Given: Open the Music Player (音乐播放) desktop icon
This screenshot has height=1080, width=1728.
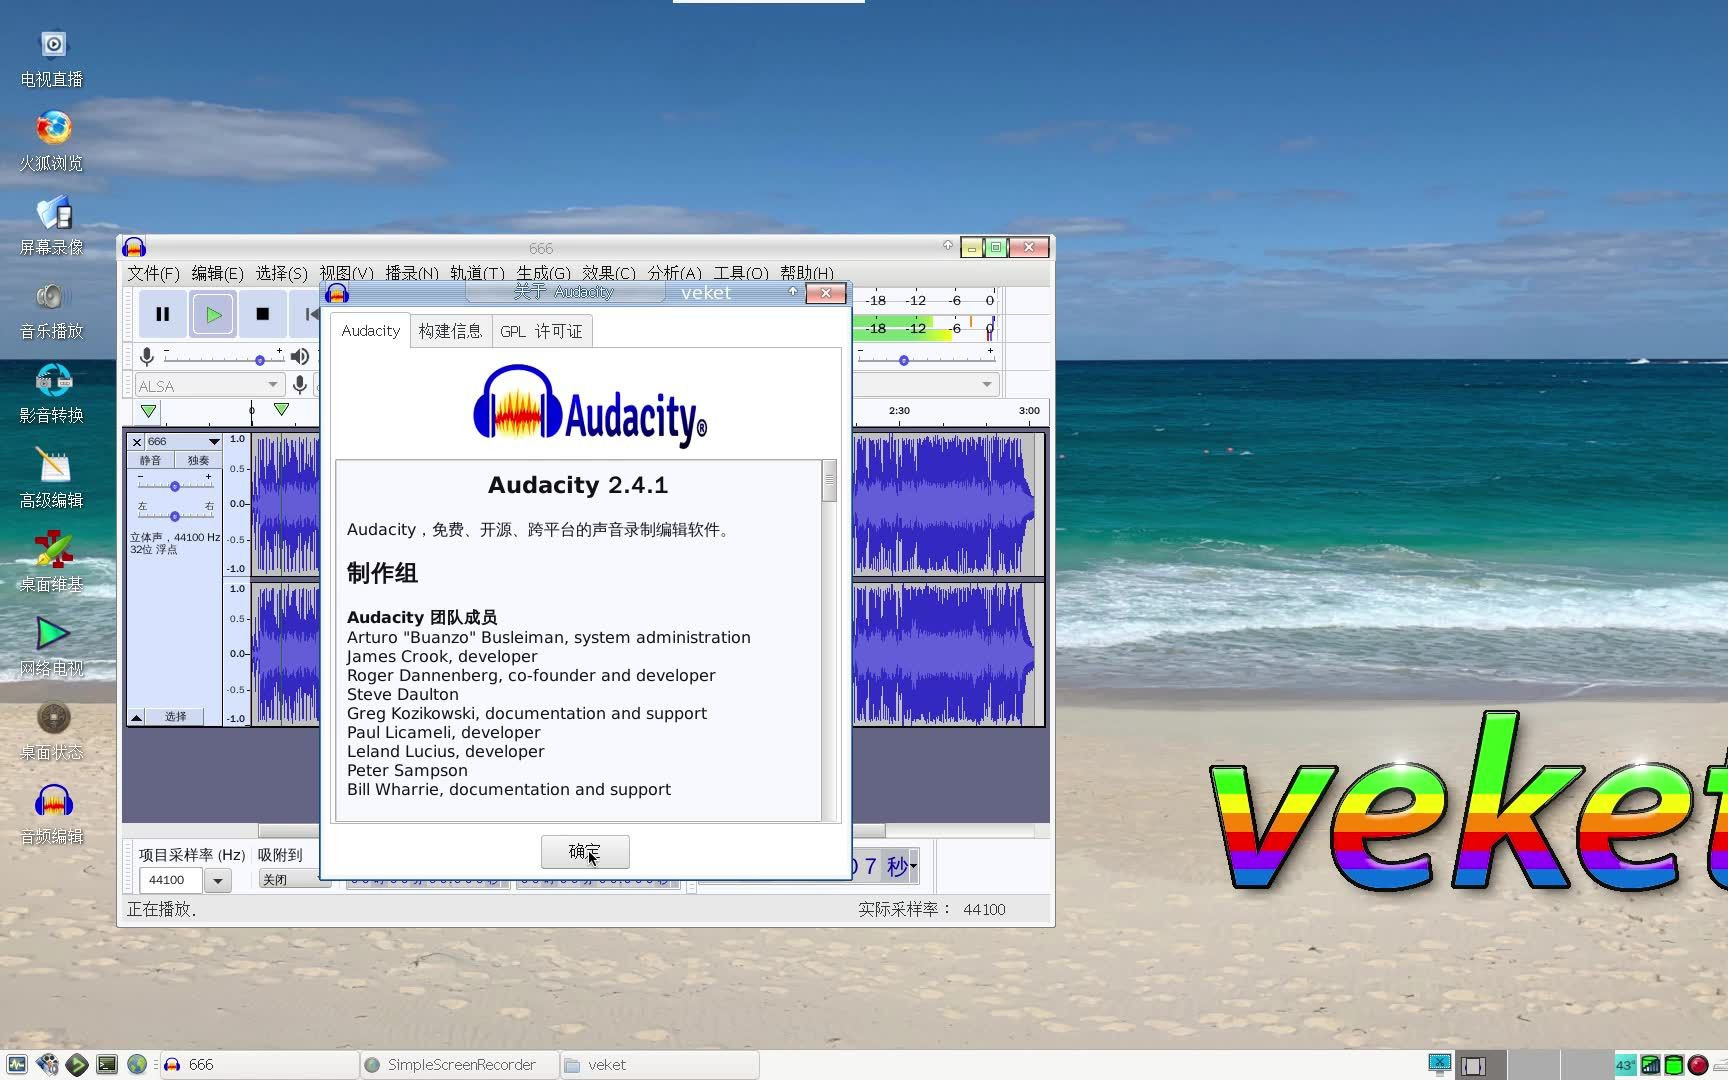Looking at the screenshot, I should coord(53,310).
